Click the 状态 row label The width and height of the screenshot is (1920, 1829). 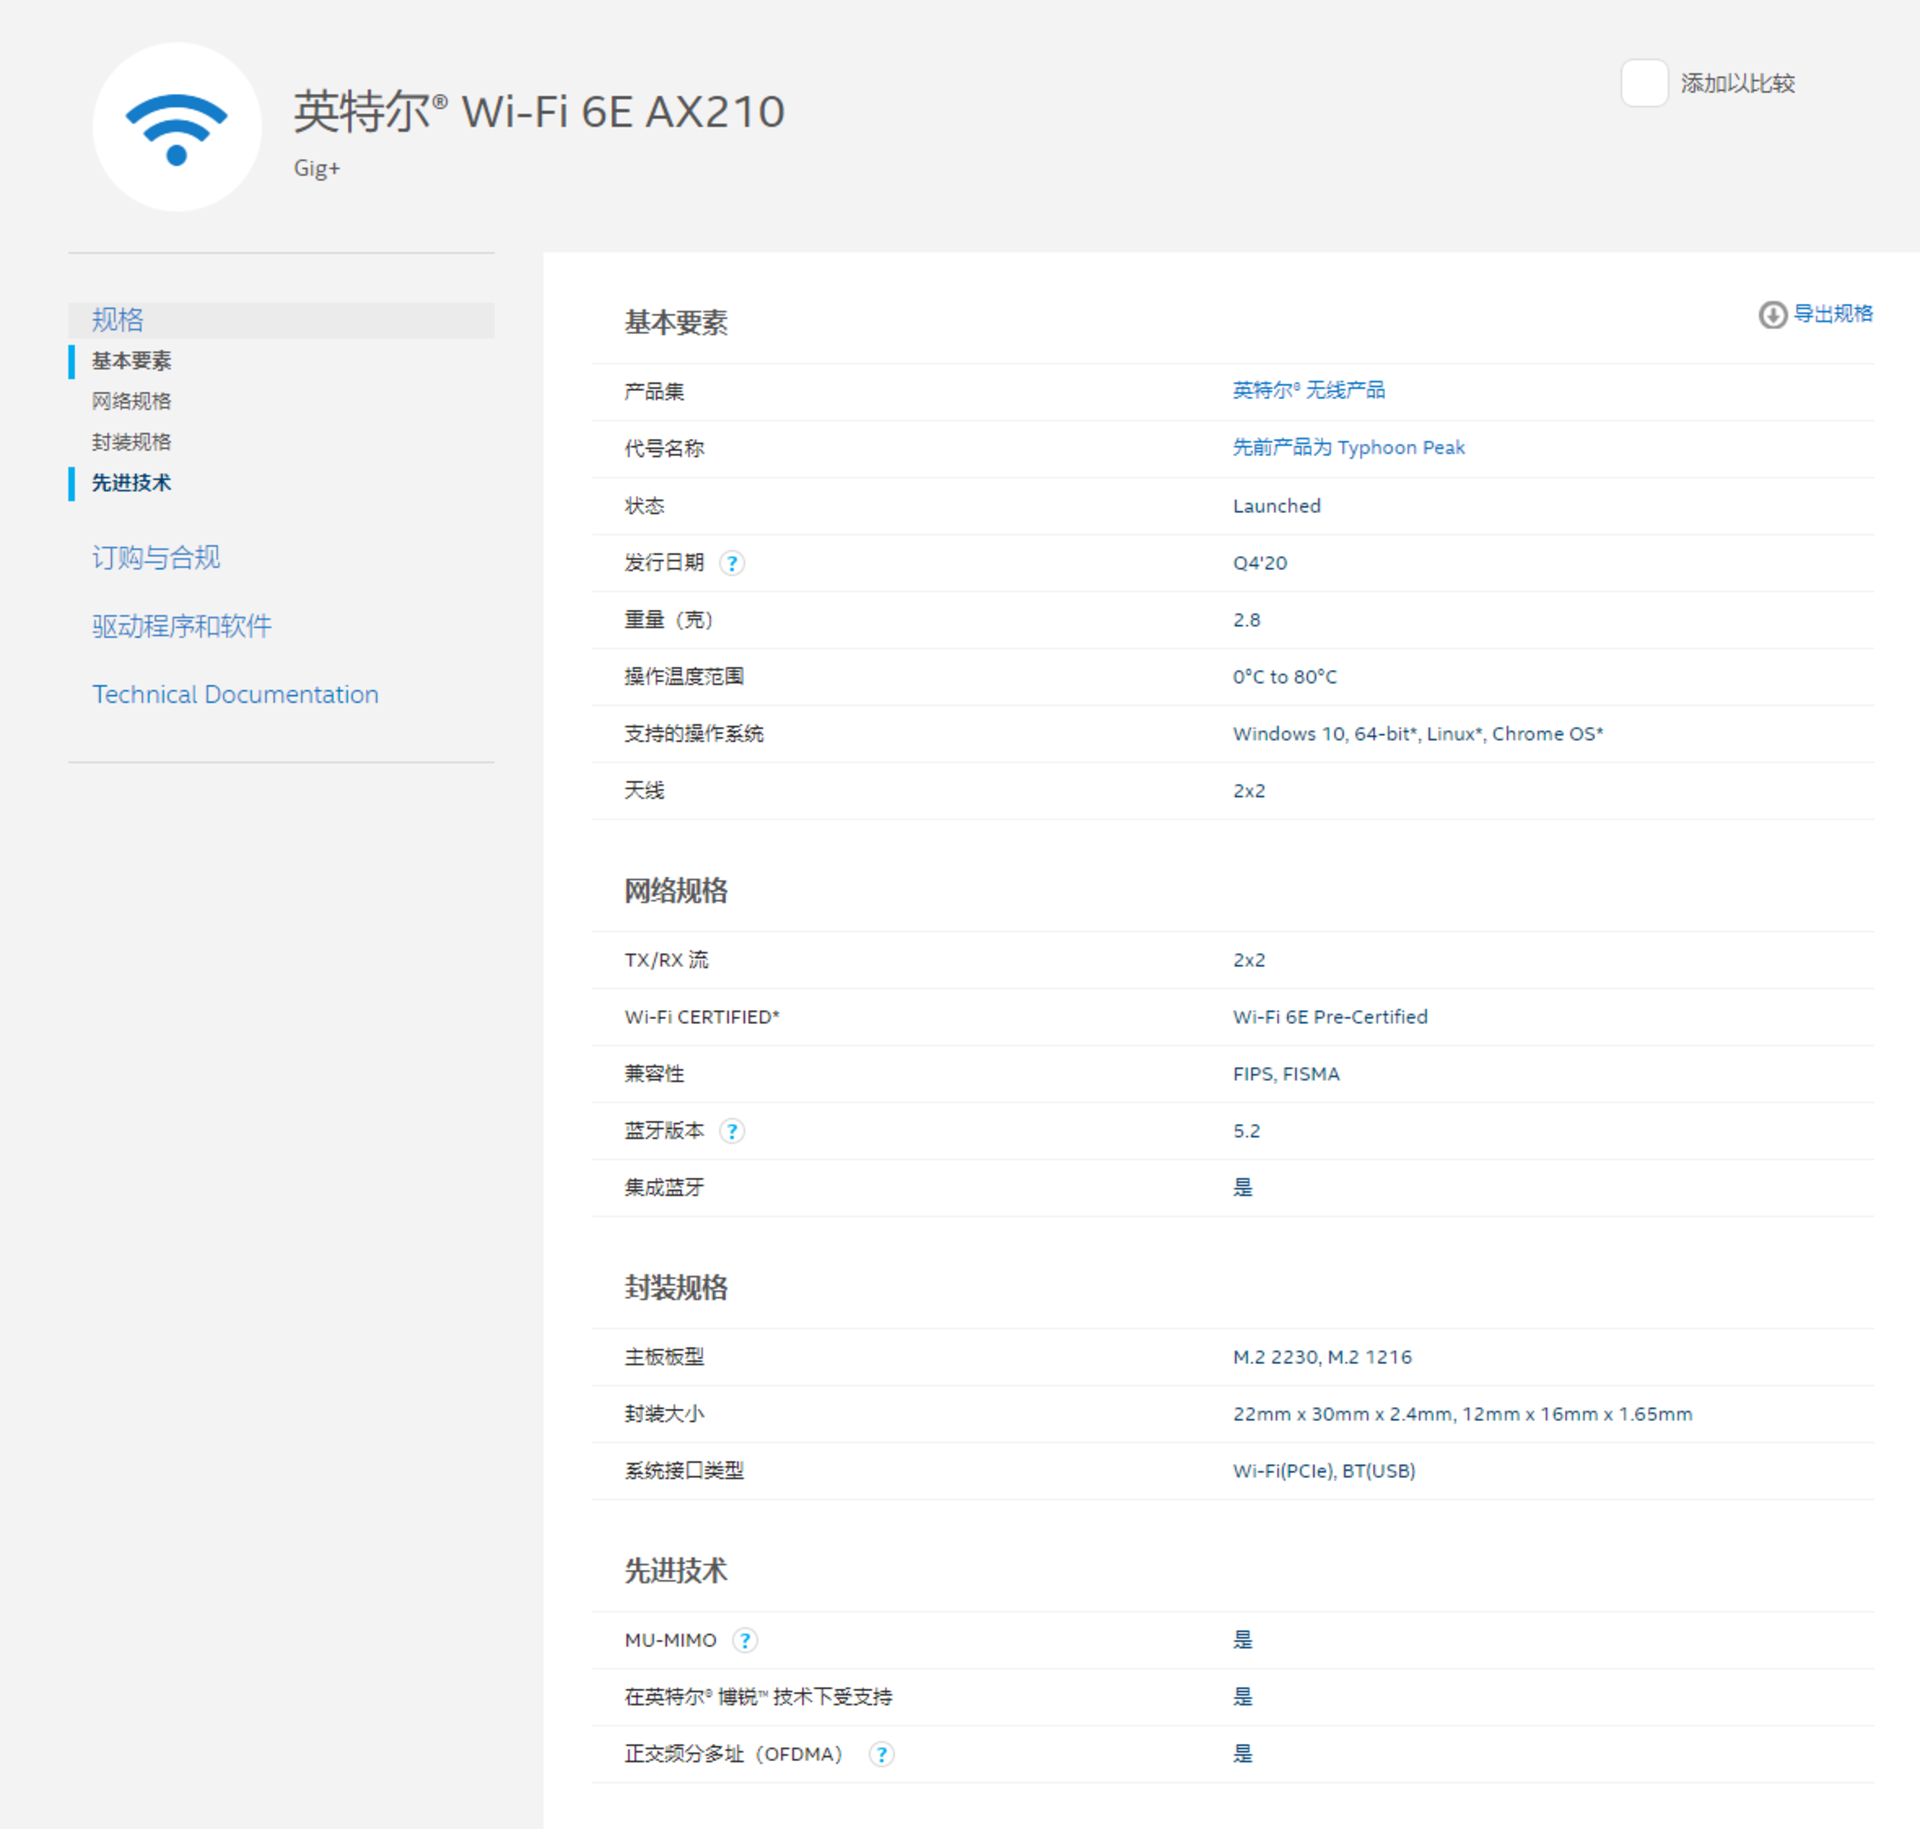[x=644, y=506]
